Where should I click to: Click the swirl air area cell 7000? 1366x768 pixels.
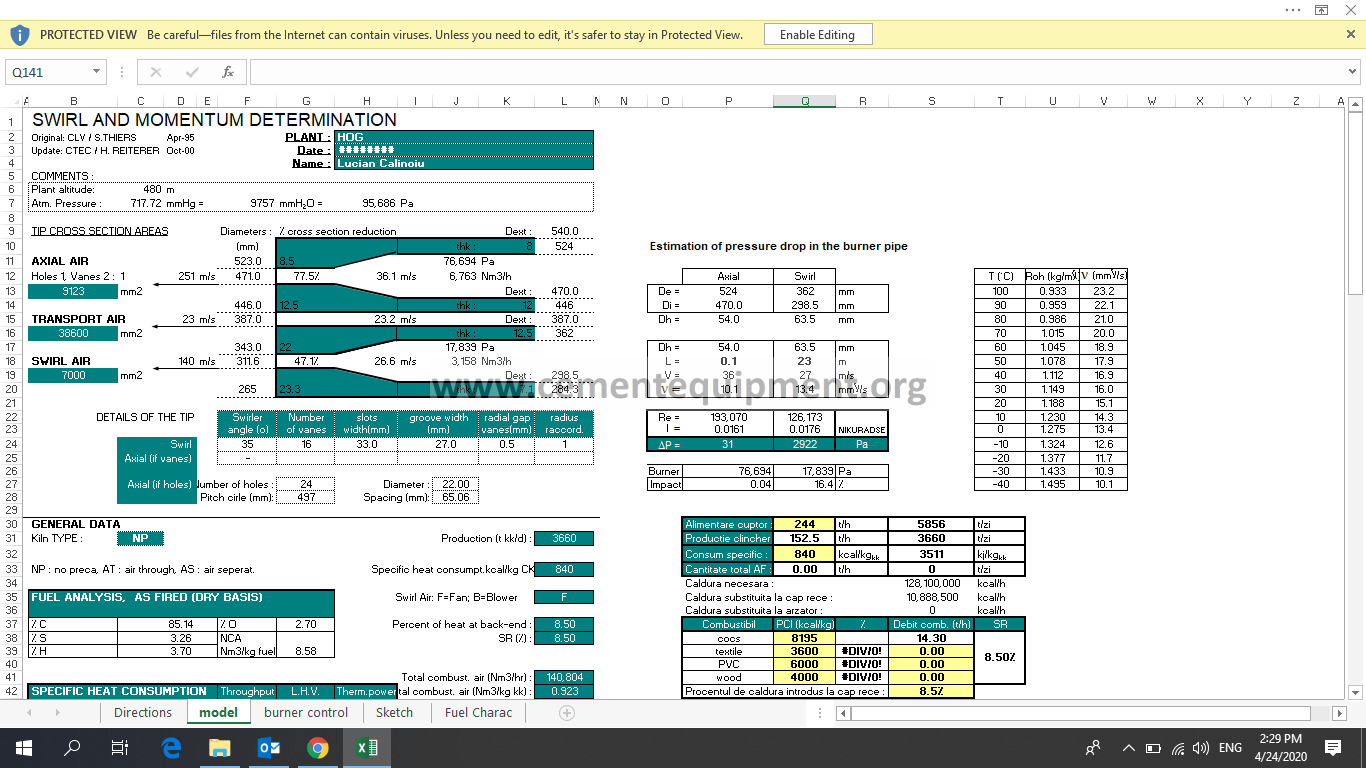(73, 375)
